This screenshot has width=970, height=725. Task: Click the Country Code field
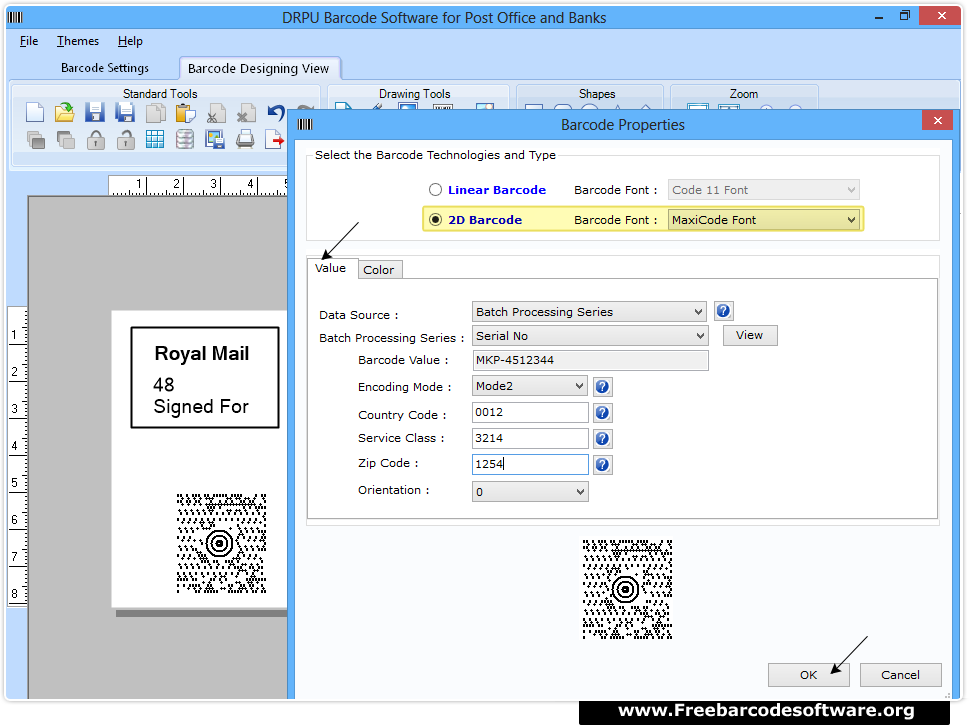click(x=530, y=413)
